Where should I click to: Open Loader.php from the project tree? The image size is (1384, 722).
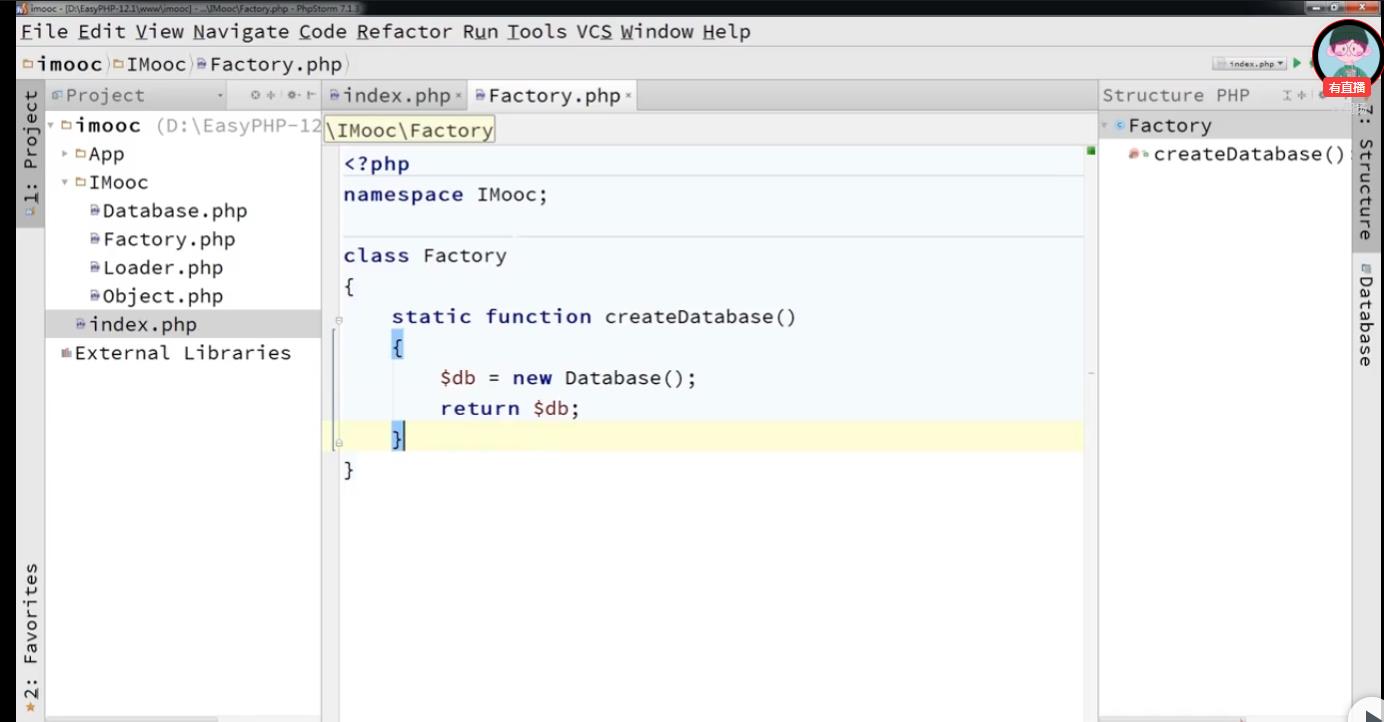tap(162, 268)
